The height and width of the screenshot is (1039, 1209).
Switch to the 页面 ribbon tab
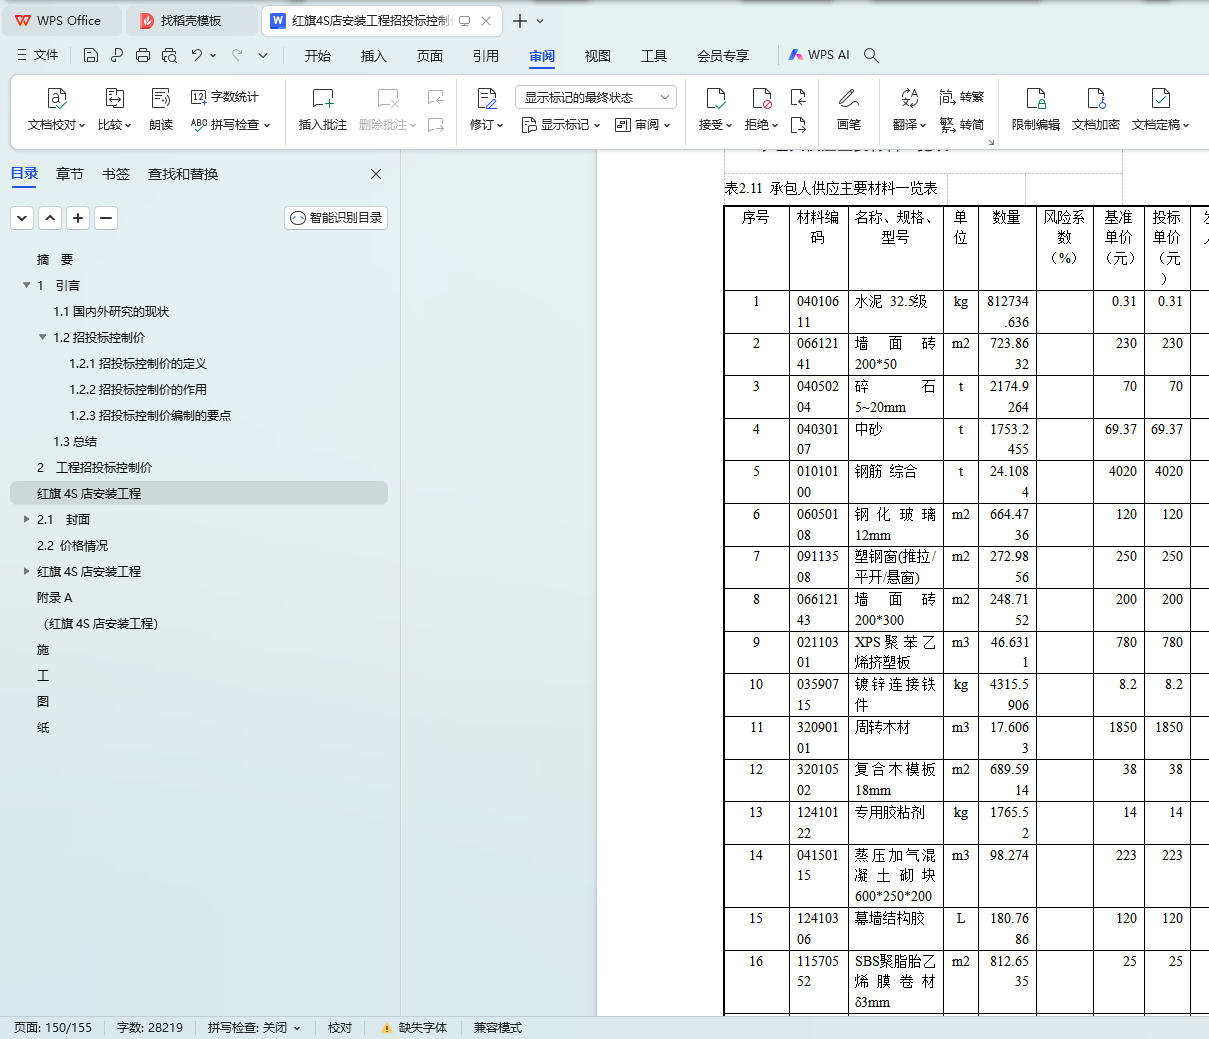430,56
